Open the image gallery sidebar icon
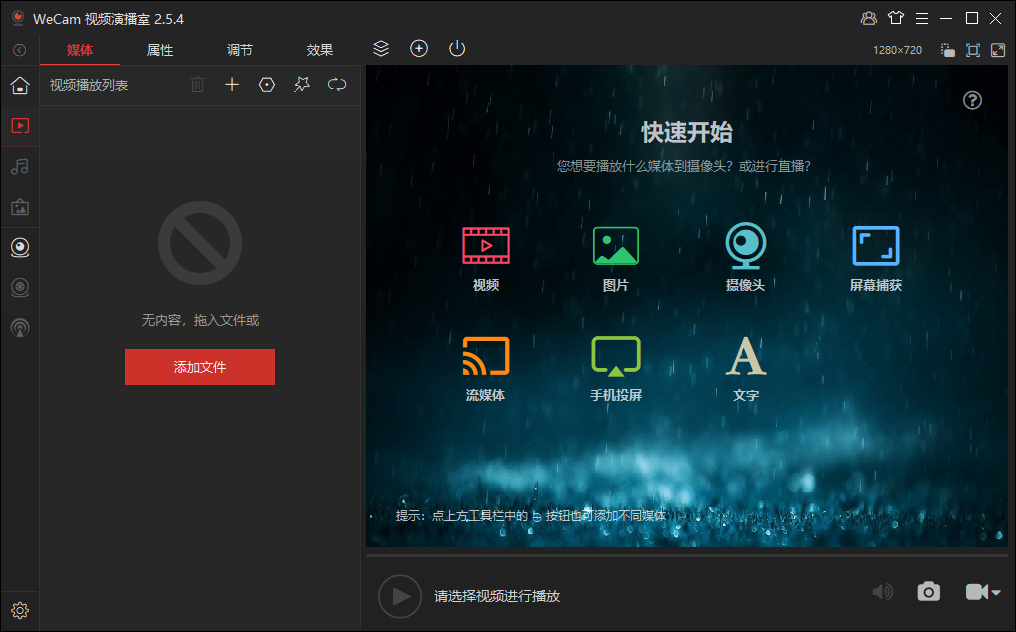Image resolution: width=1016 pixels, height=632 pixels. coord(20,207)
